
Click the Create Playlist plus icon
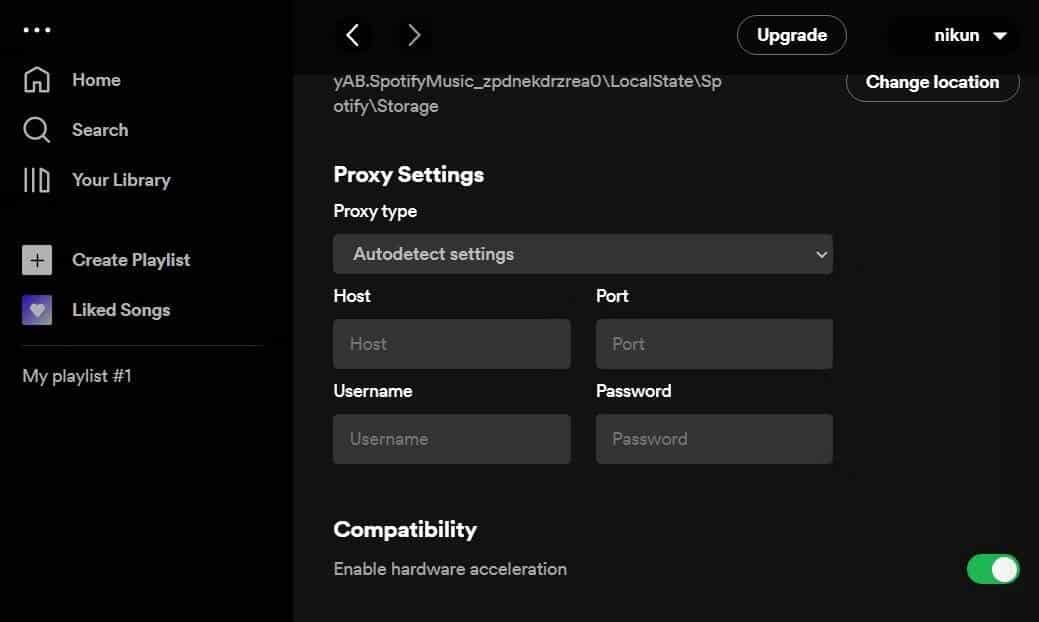click(37, 260)
